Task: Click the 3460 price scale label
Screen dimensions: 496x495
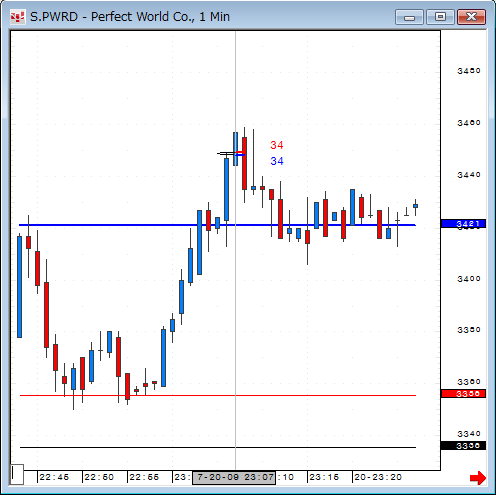Action: click(469, 123)
